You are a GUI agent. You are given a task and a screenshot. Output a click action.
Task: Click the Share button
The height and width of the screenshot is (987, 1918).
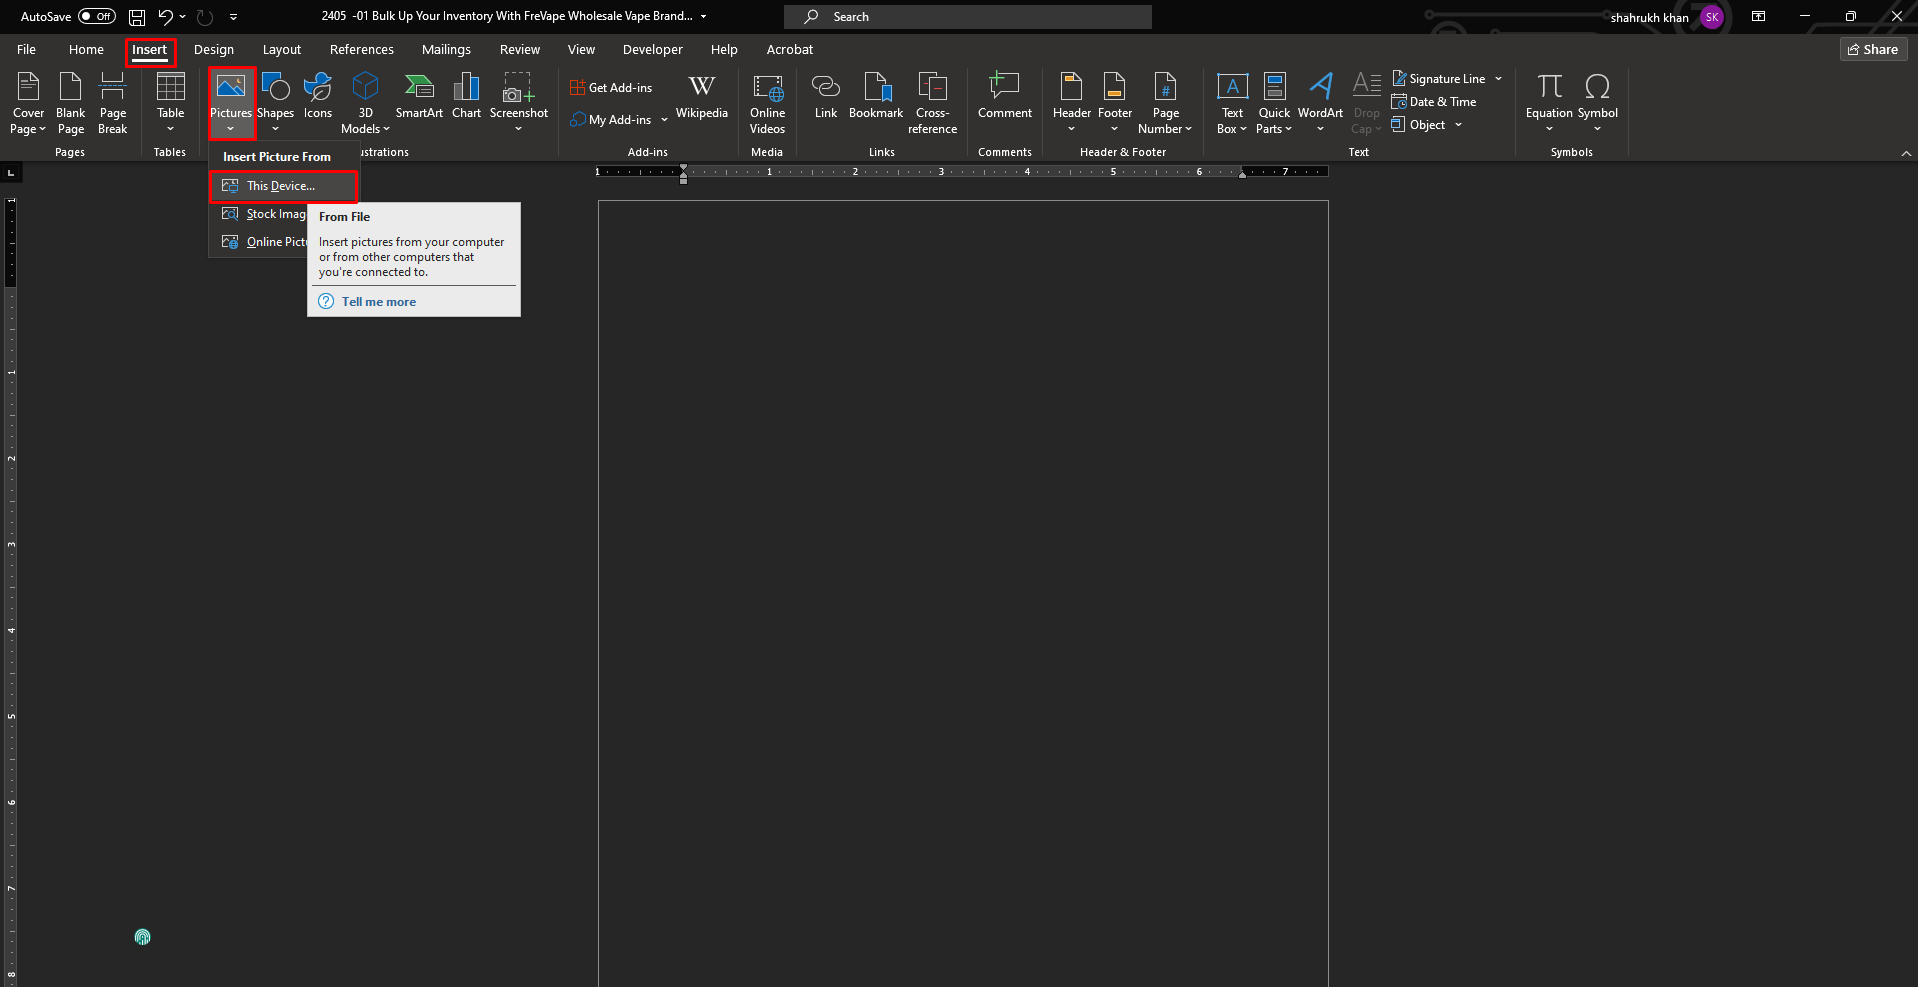(x=1873, y=50)
